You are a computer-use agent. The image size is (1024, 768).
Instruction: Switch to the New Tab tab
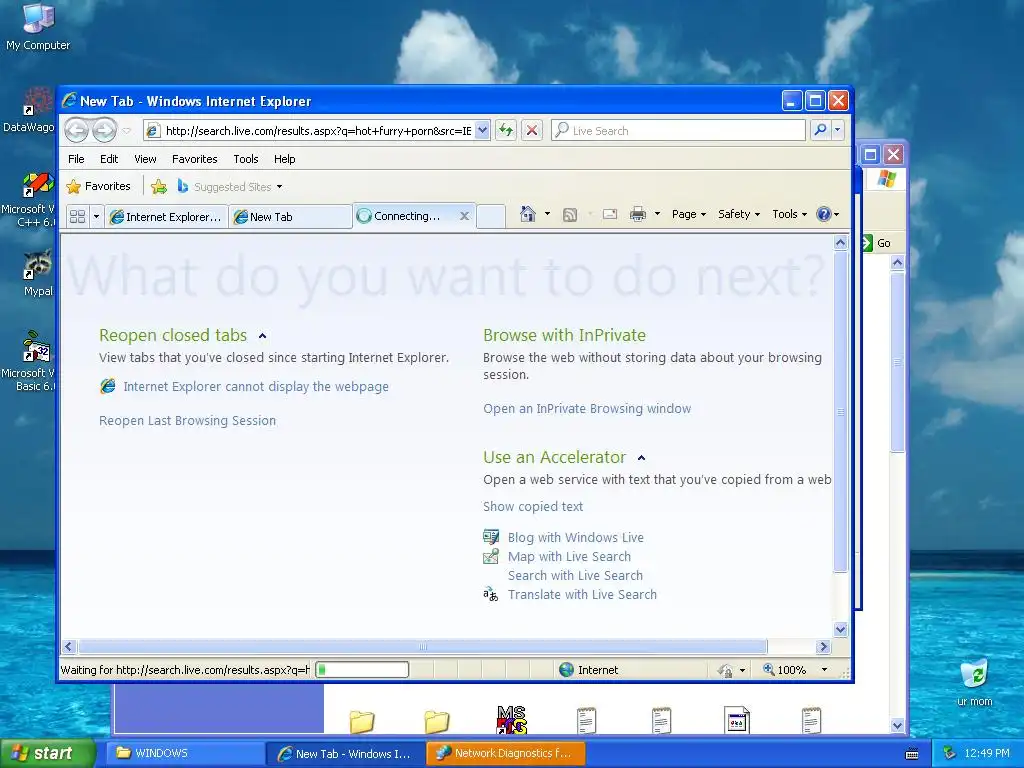click(x=290, y=217)
